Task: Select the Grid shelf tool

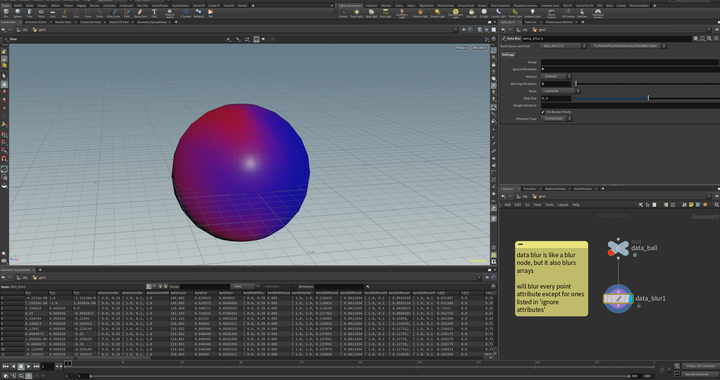Action: [53, 13]
